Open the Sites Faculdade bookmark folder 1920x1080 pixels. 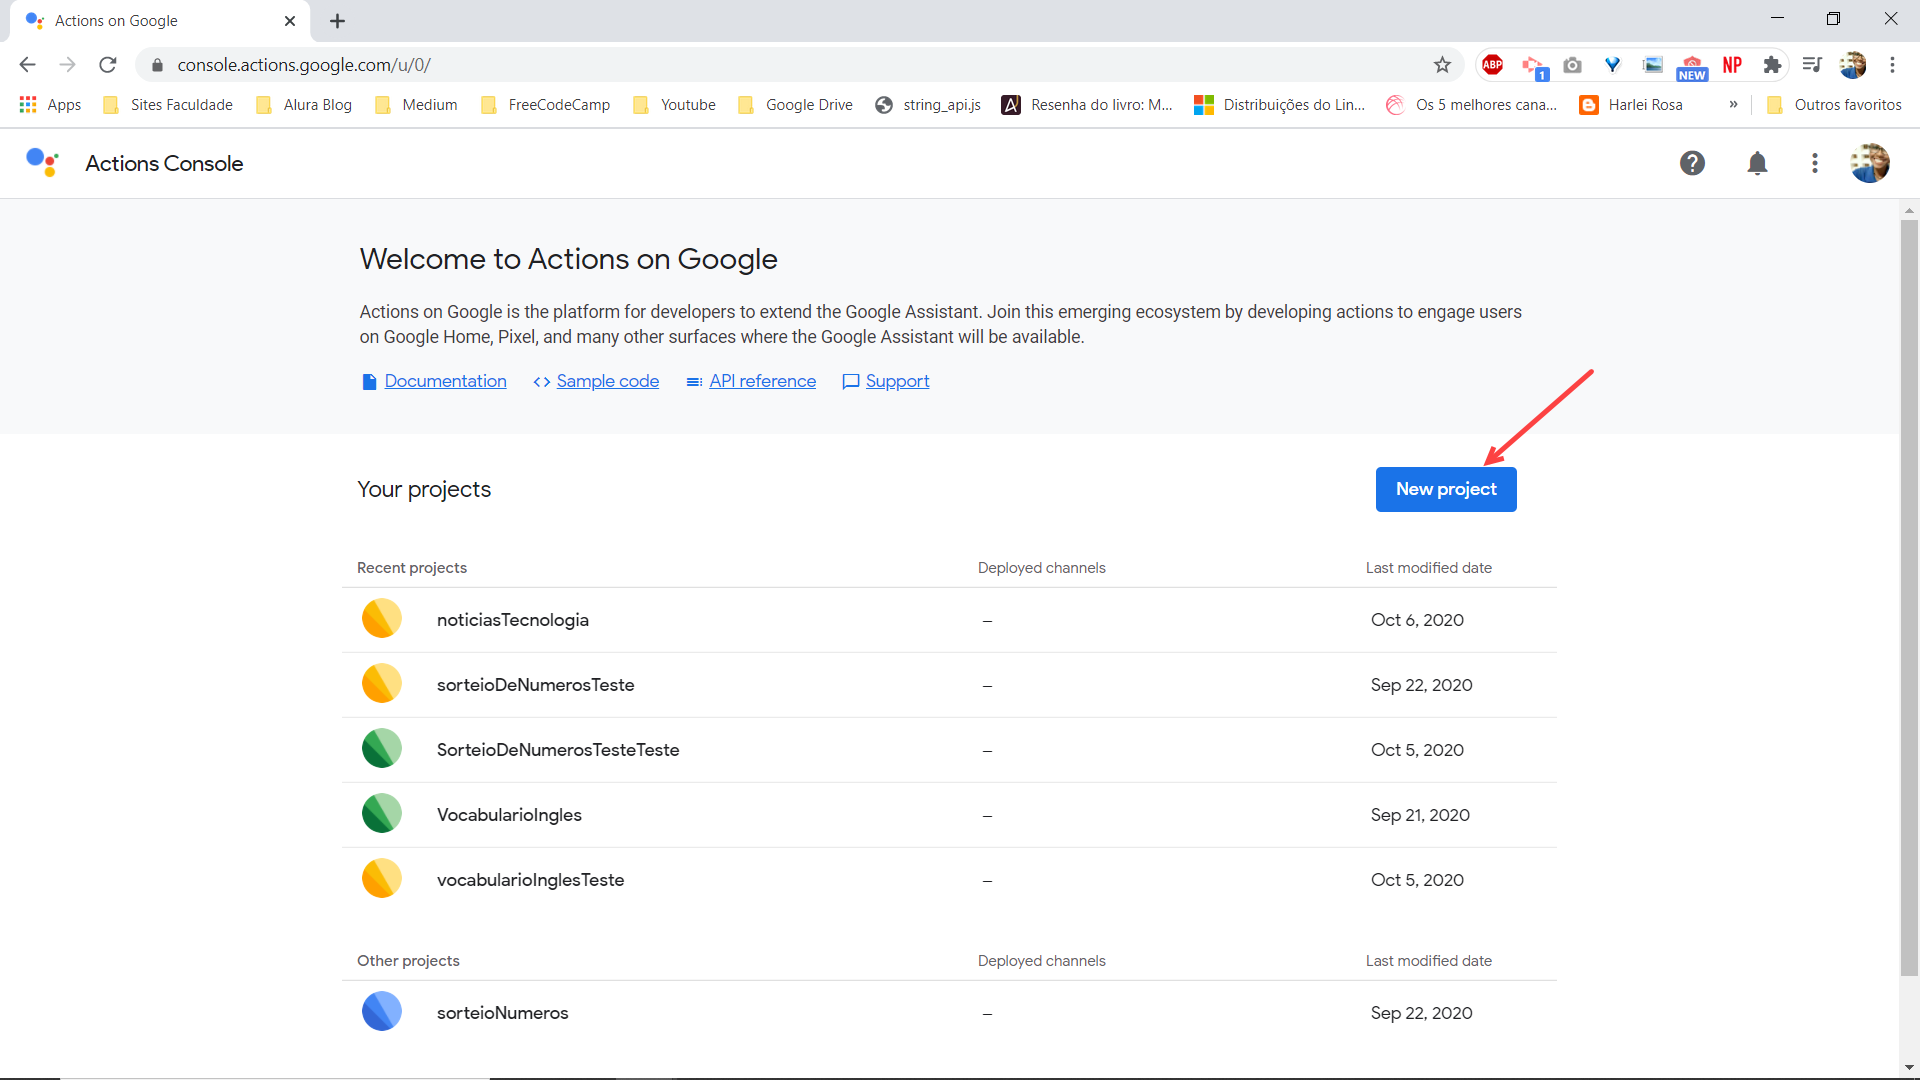point(168,105)
